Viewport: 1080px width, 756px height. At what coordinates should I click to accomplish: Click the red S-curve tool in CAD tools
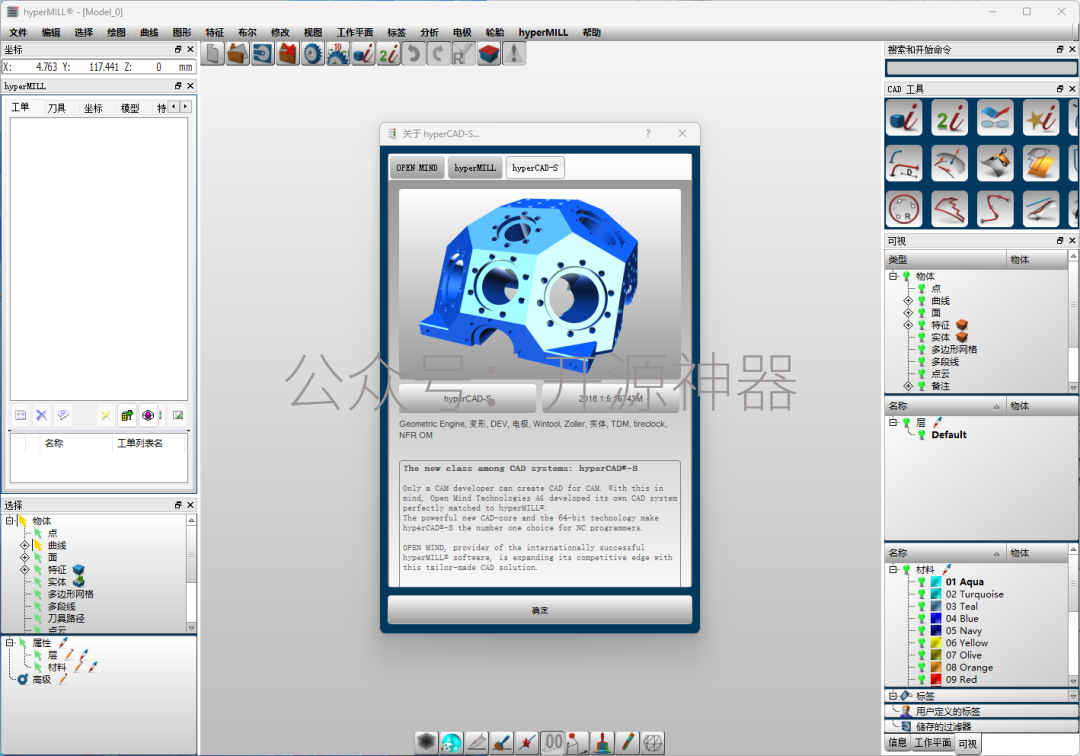tap(995, 209)
